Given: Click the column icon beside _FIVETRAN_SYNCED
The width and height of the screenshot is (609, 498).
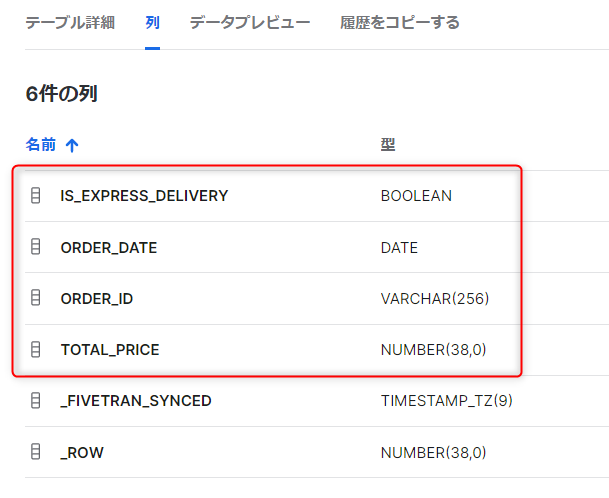Looking at the screenshot, I should click(35, 400).
